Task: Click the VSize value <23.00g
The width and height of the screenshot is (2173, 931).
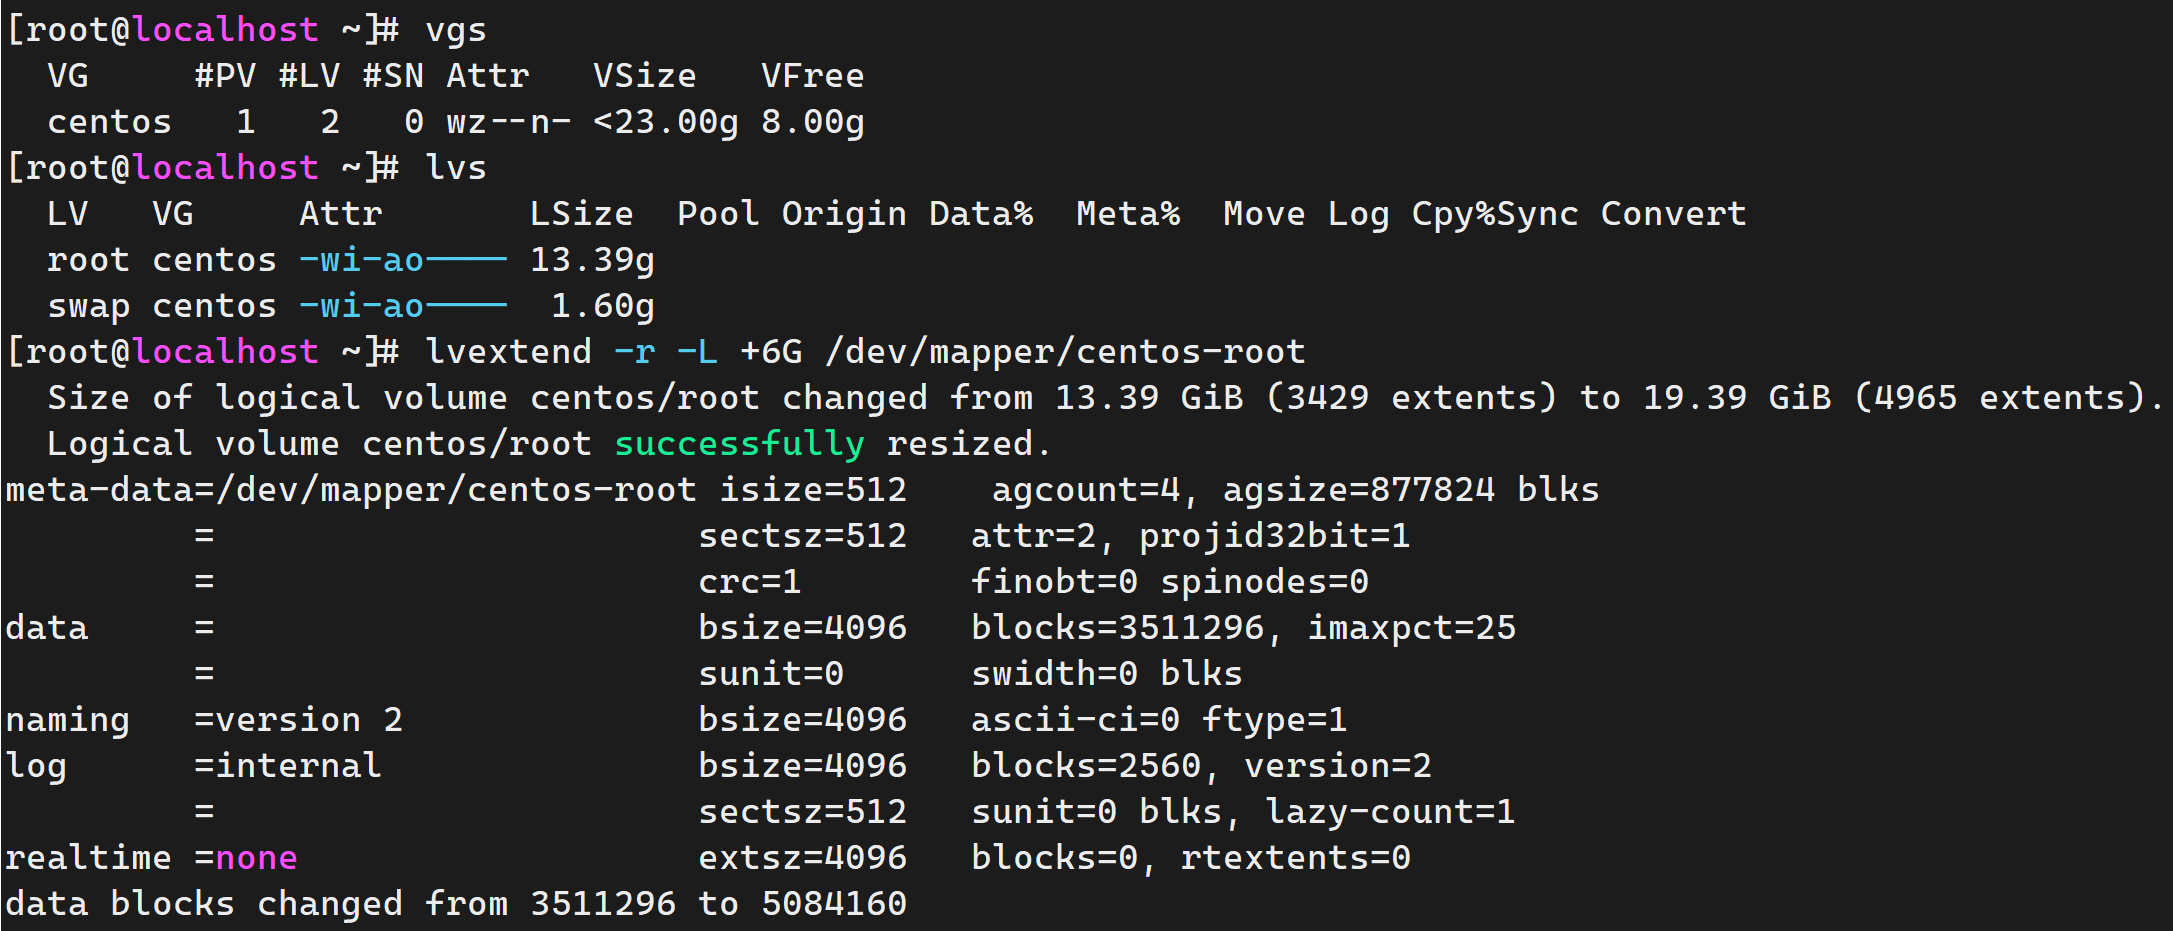Action: click(x=666, y=122)
